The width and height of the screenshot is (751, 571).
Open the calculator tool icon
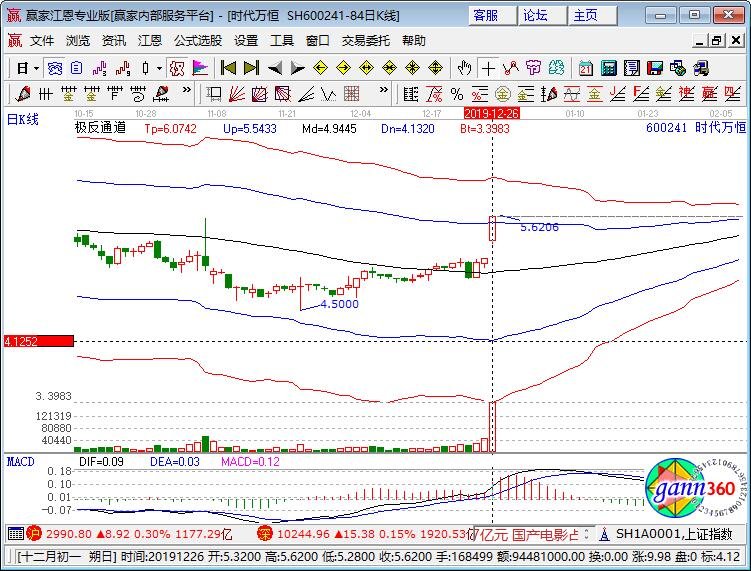click(x=608, y=68)
